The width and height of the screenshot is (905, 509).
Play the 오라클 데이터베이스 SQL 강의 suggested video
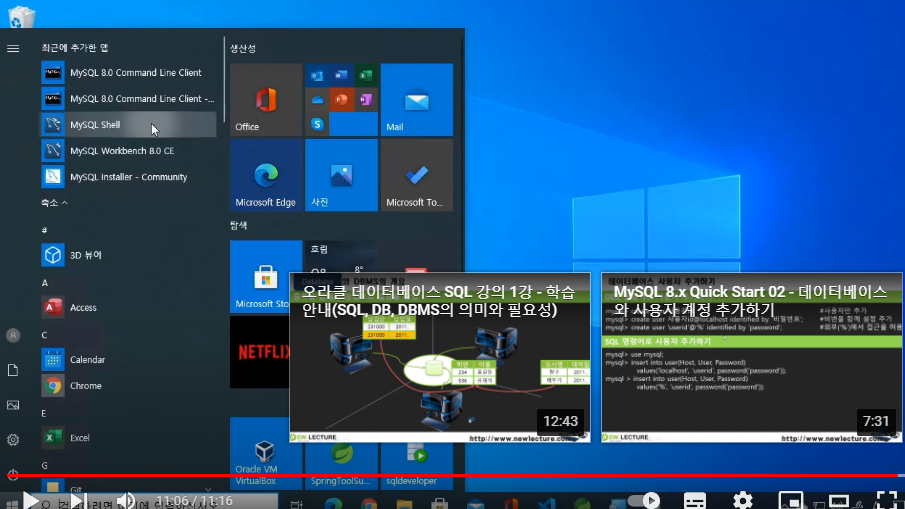(x=440, y=358)
